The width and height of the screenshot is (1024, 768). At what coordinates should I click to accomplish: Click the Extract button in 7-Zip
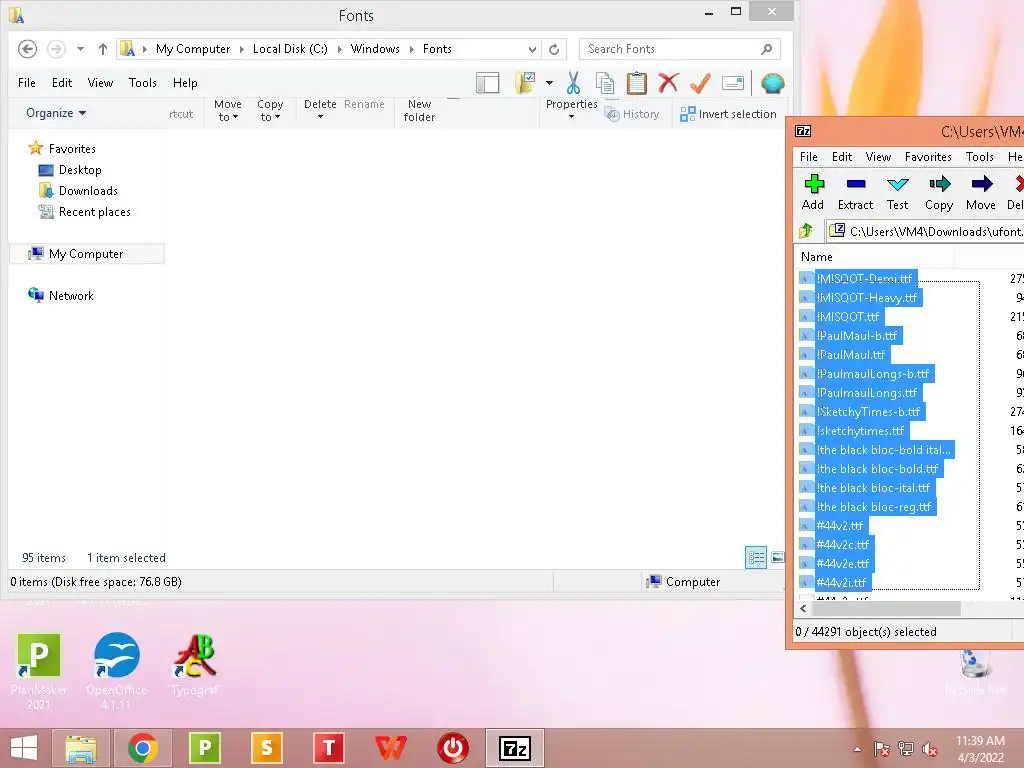pos(856,193)
